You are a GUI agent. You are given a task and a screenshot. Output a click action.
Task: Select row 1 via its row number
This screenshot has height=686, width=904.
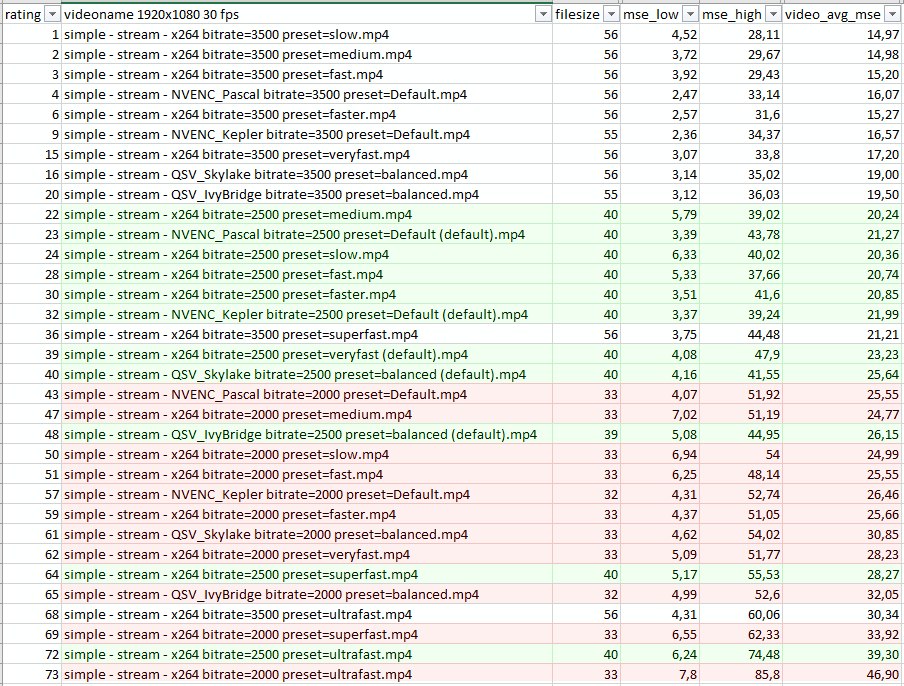click(30, 34)
